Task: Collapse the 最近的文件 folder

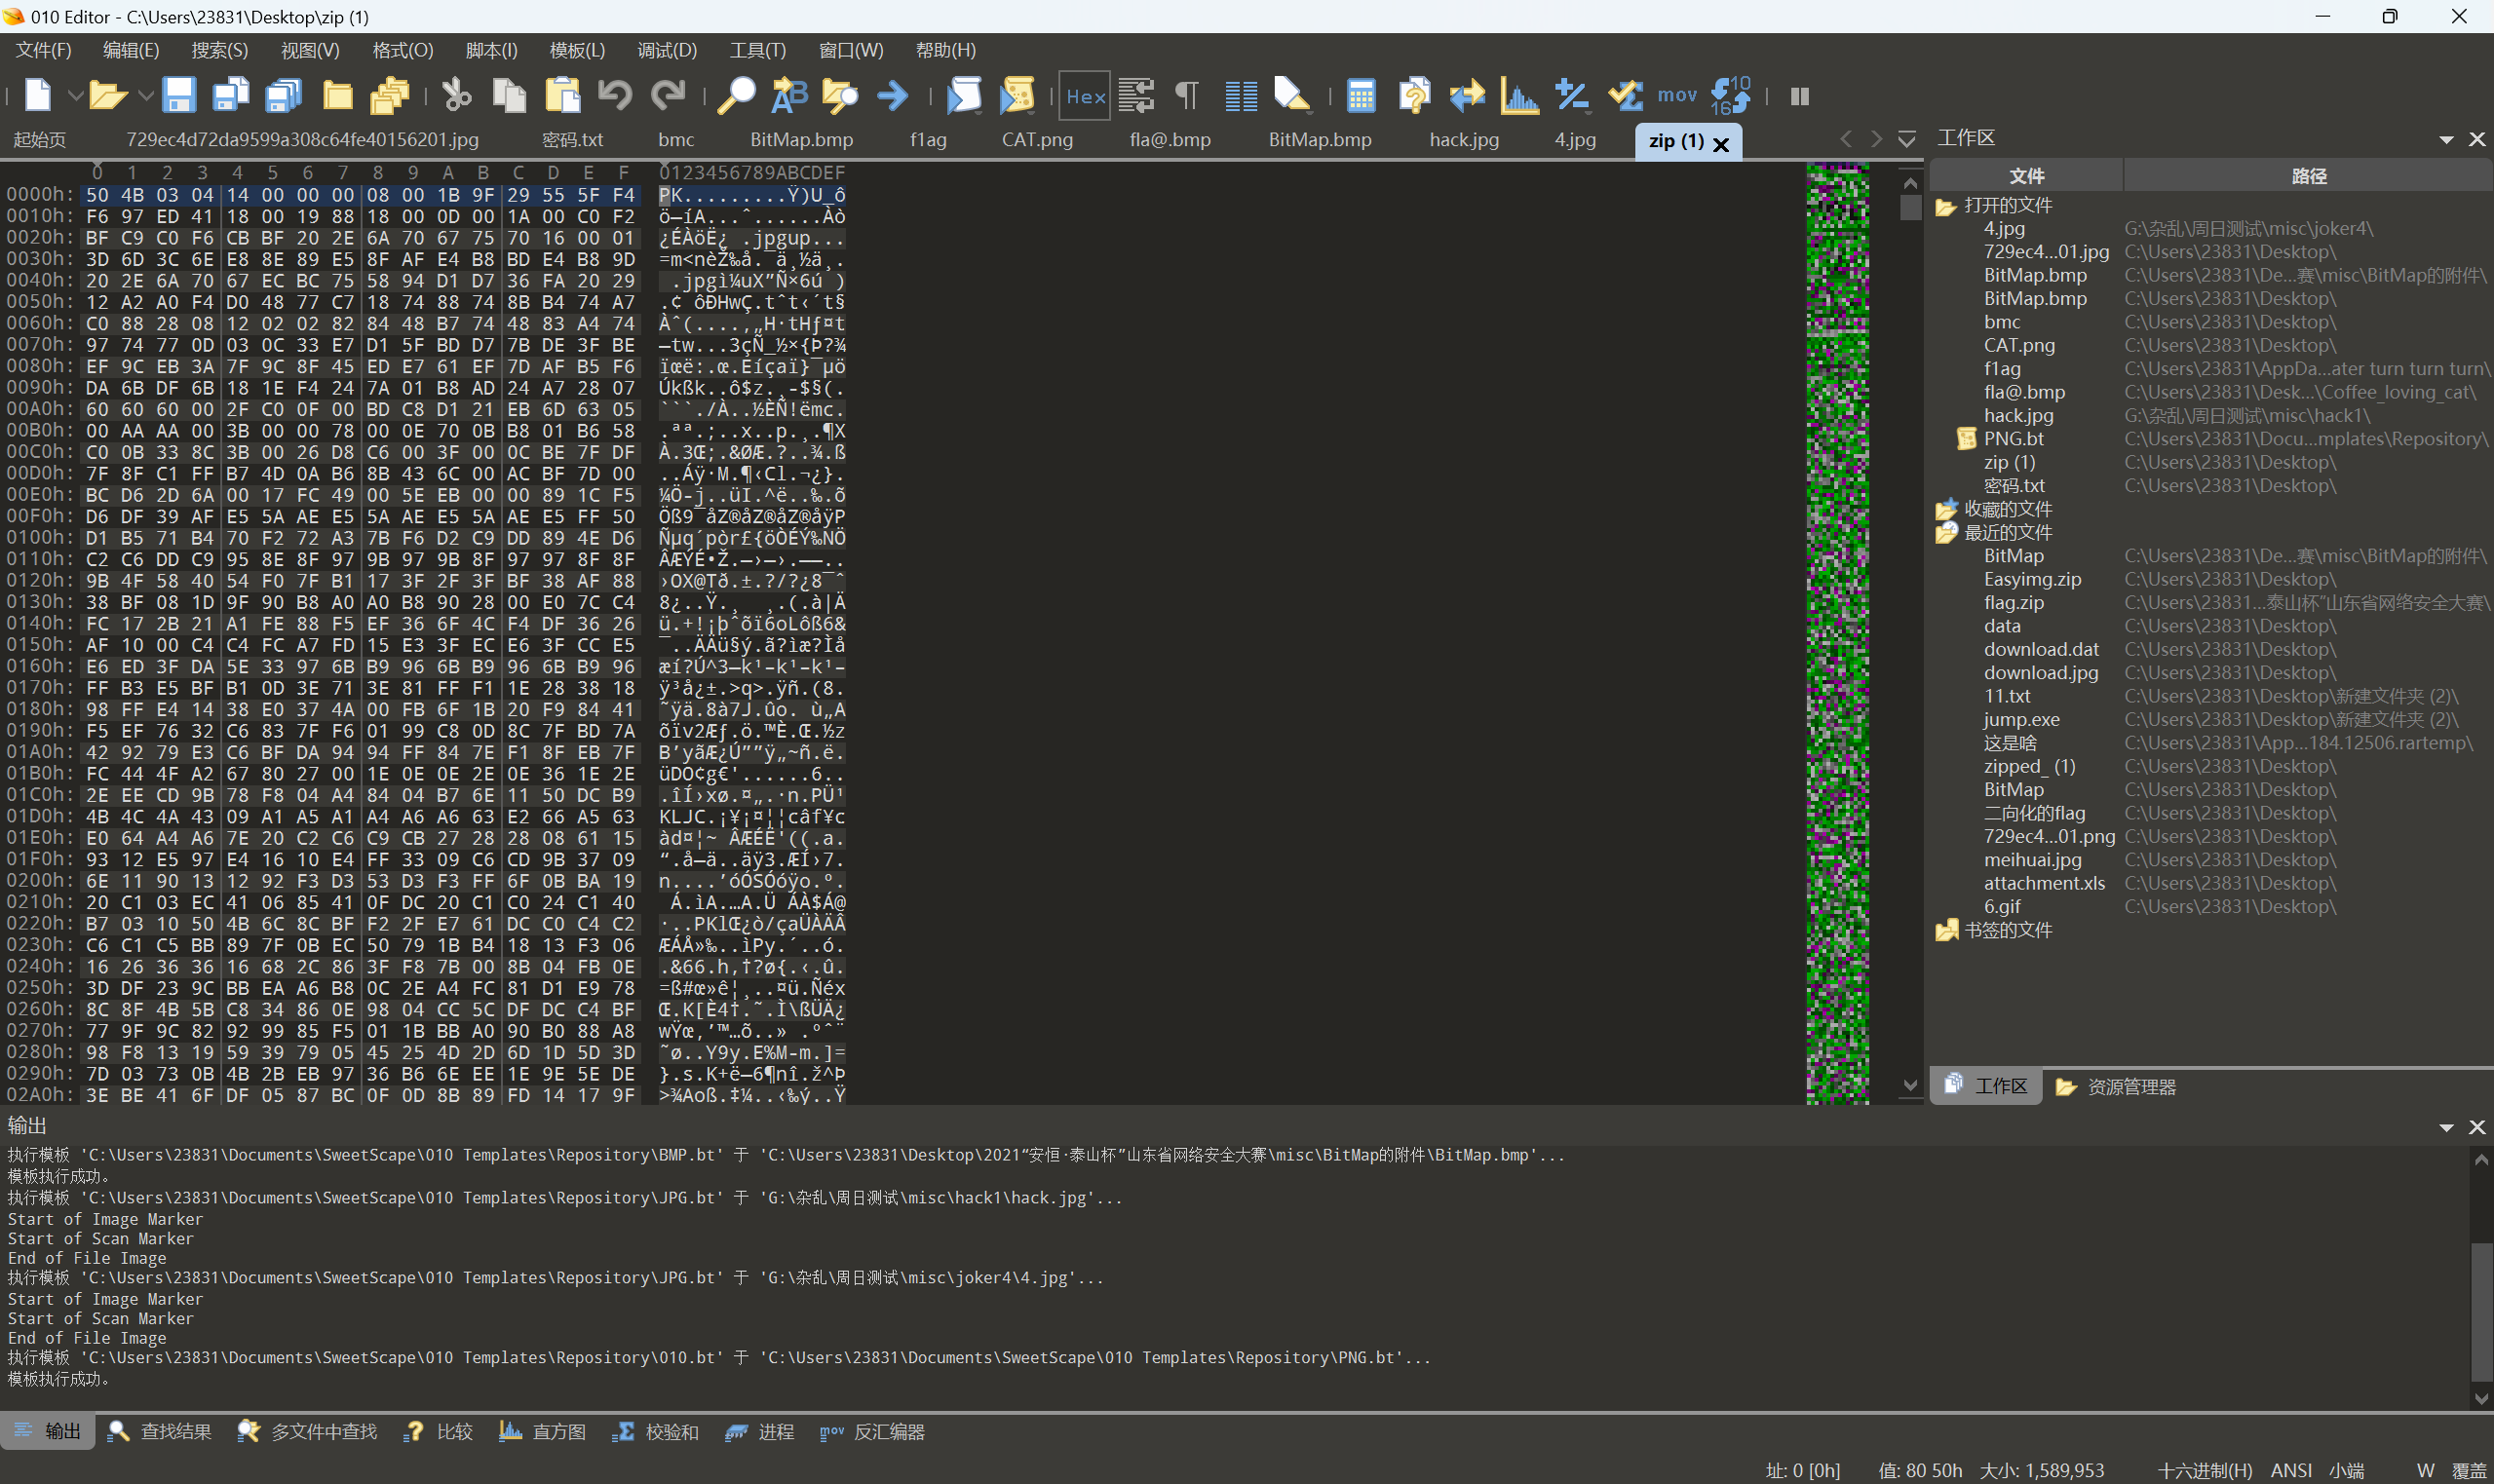Action: coord(1946,533)
